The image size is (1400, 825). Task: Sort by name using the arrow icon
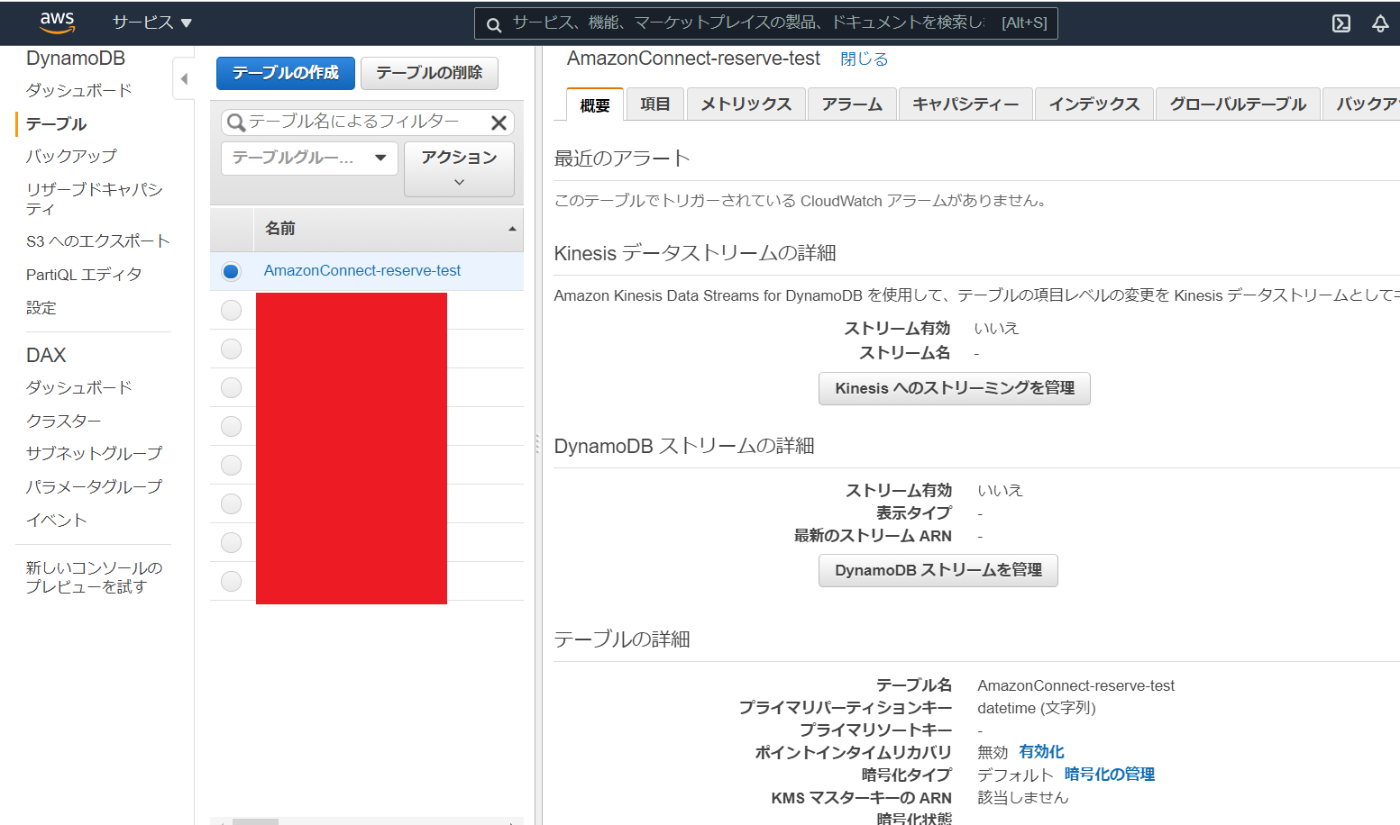pyautogui.click(x=513, y=230)
